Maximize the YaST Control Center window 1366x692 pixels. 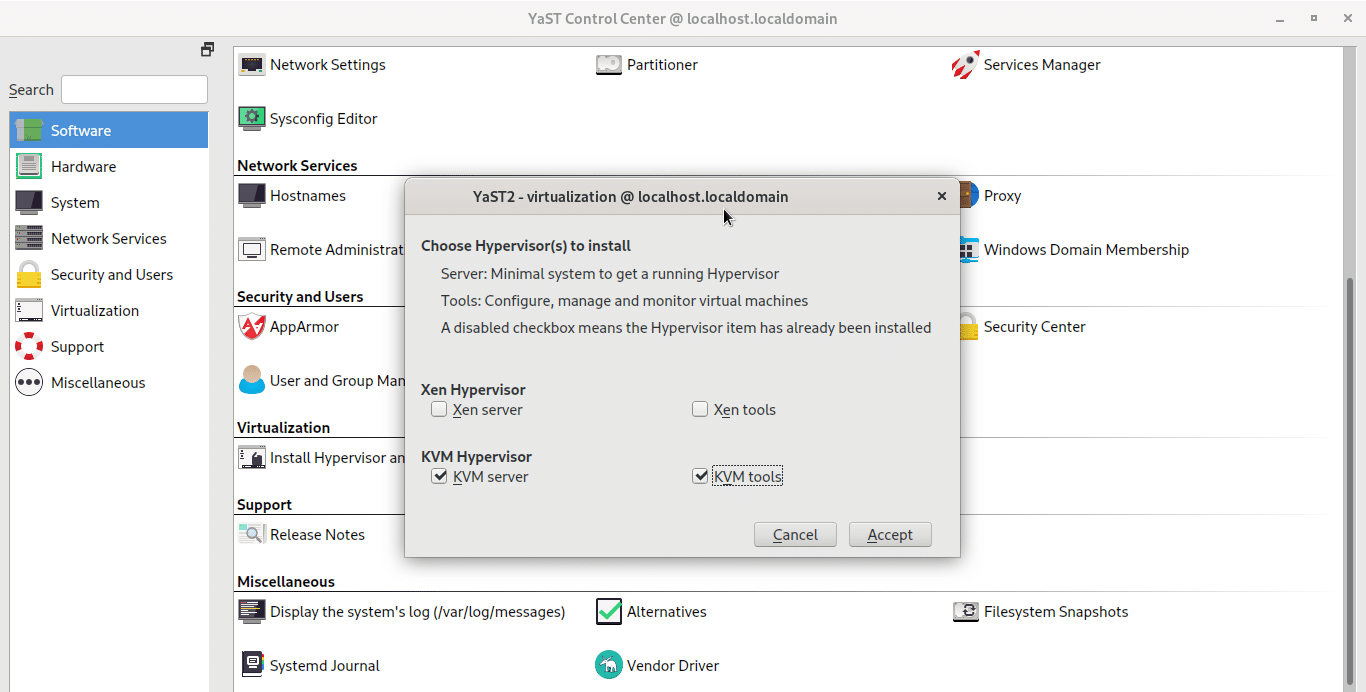1314,19
